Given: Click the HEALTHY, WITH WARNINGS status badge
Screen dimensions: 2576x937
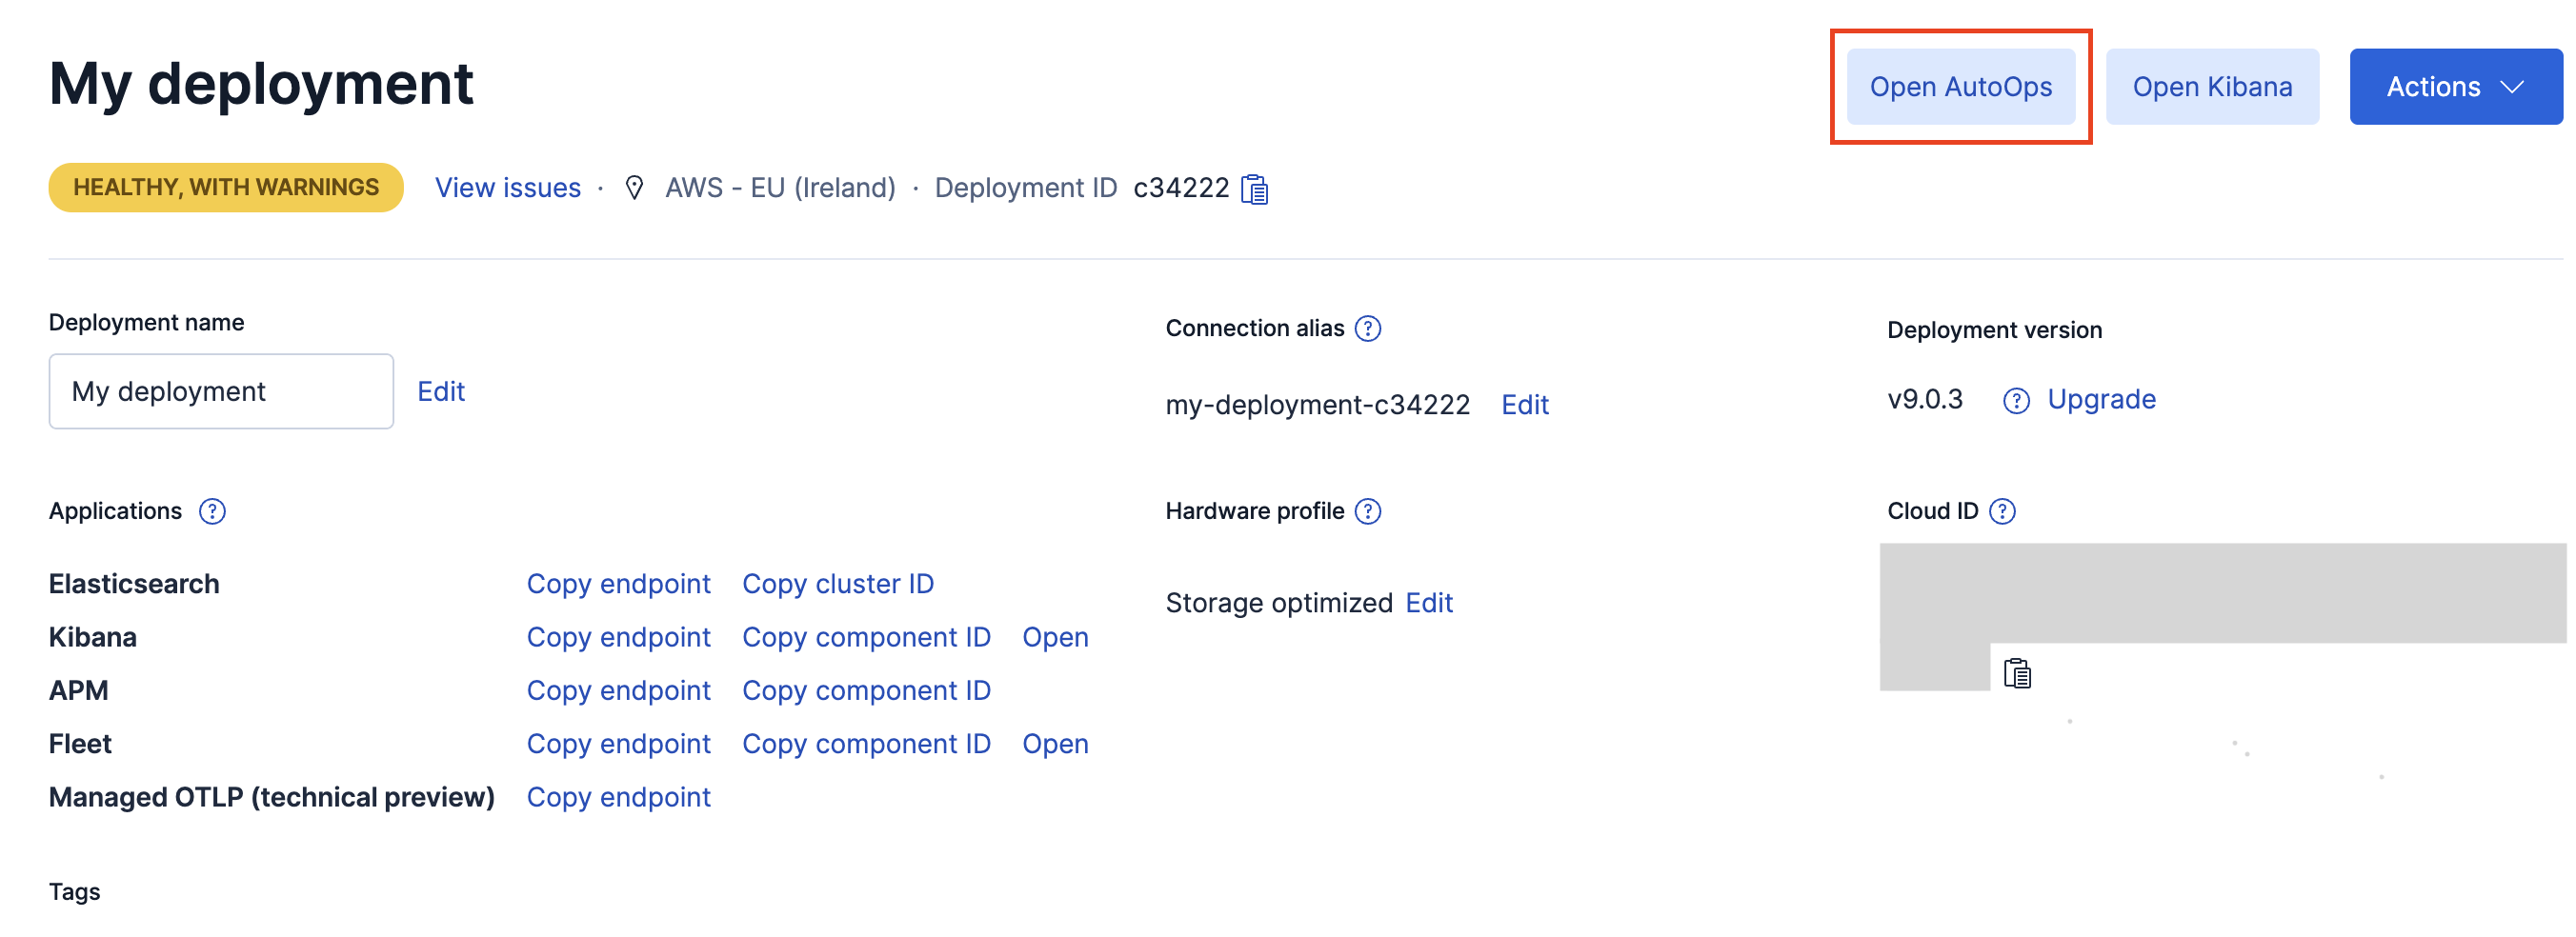Looking at the screenshot, I should pyautogui.click(x=224, y=186).
